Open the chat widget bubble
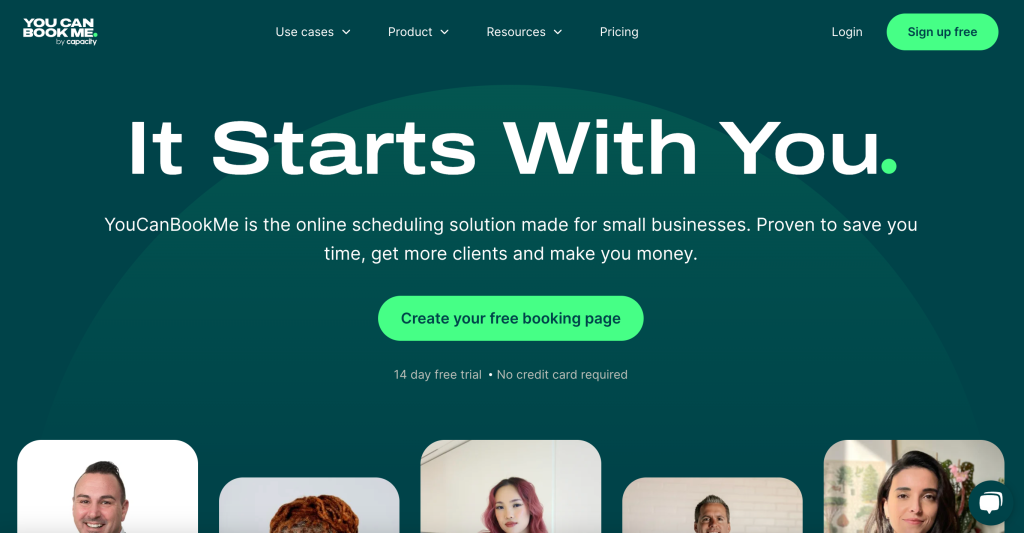 tap(990, 502)
